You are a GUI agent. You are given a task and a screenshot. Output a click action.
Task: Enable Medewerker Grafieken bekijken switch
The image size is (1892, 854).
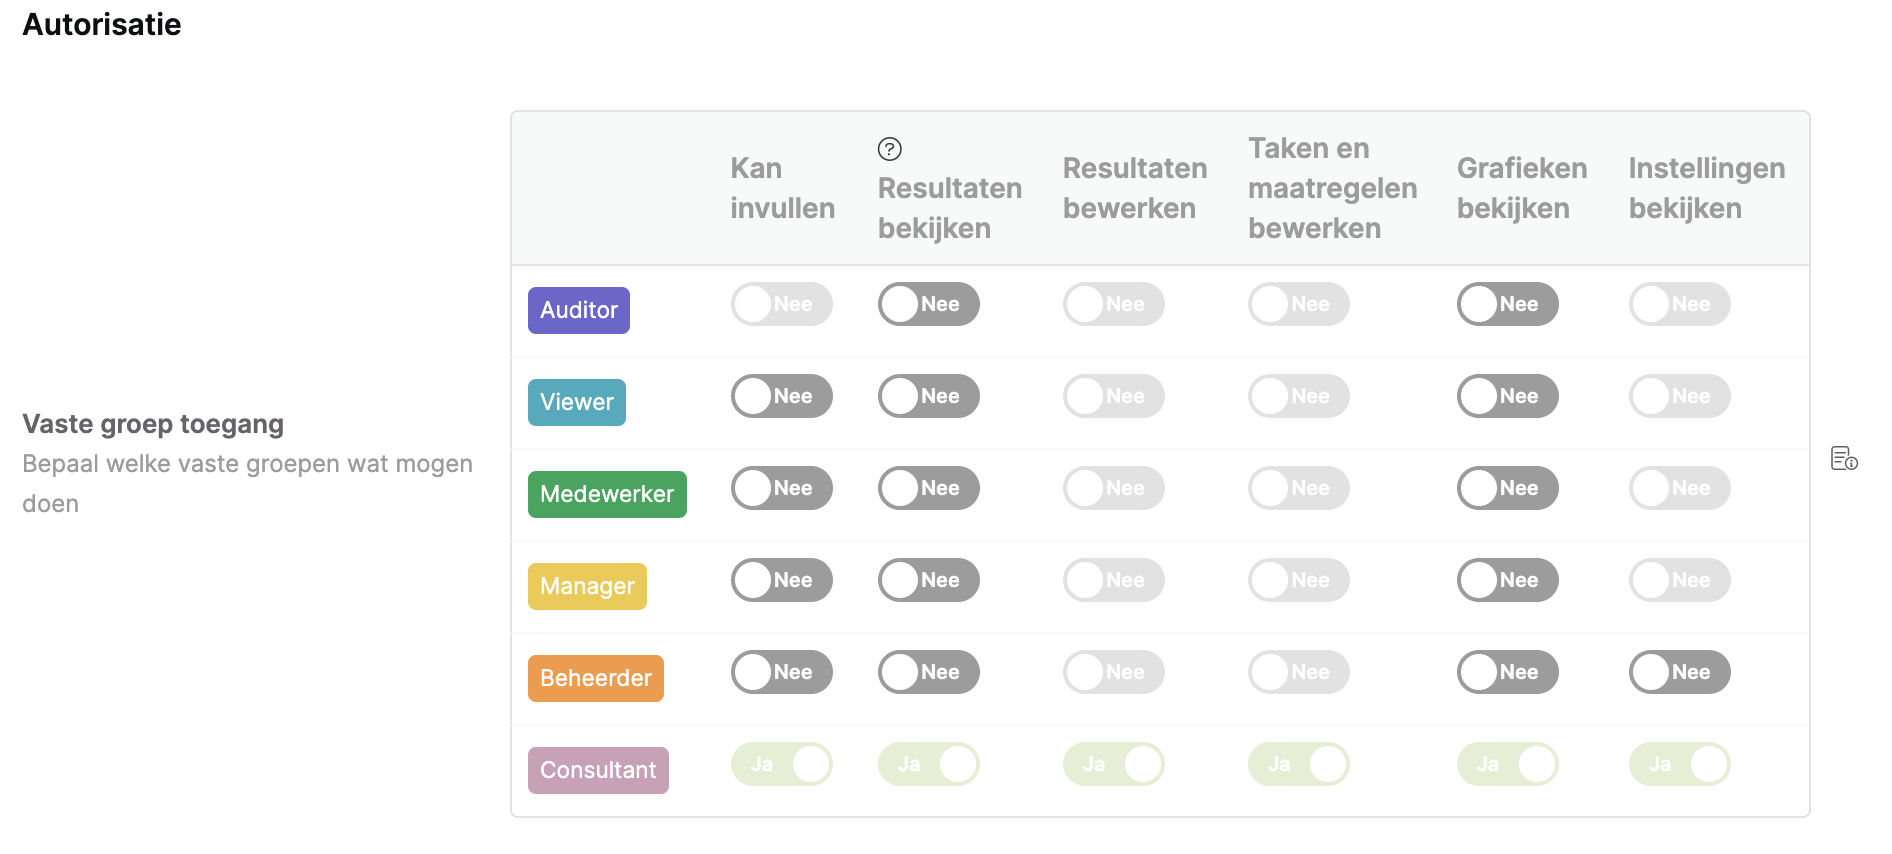1507,488
